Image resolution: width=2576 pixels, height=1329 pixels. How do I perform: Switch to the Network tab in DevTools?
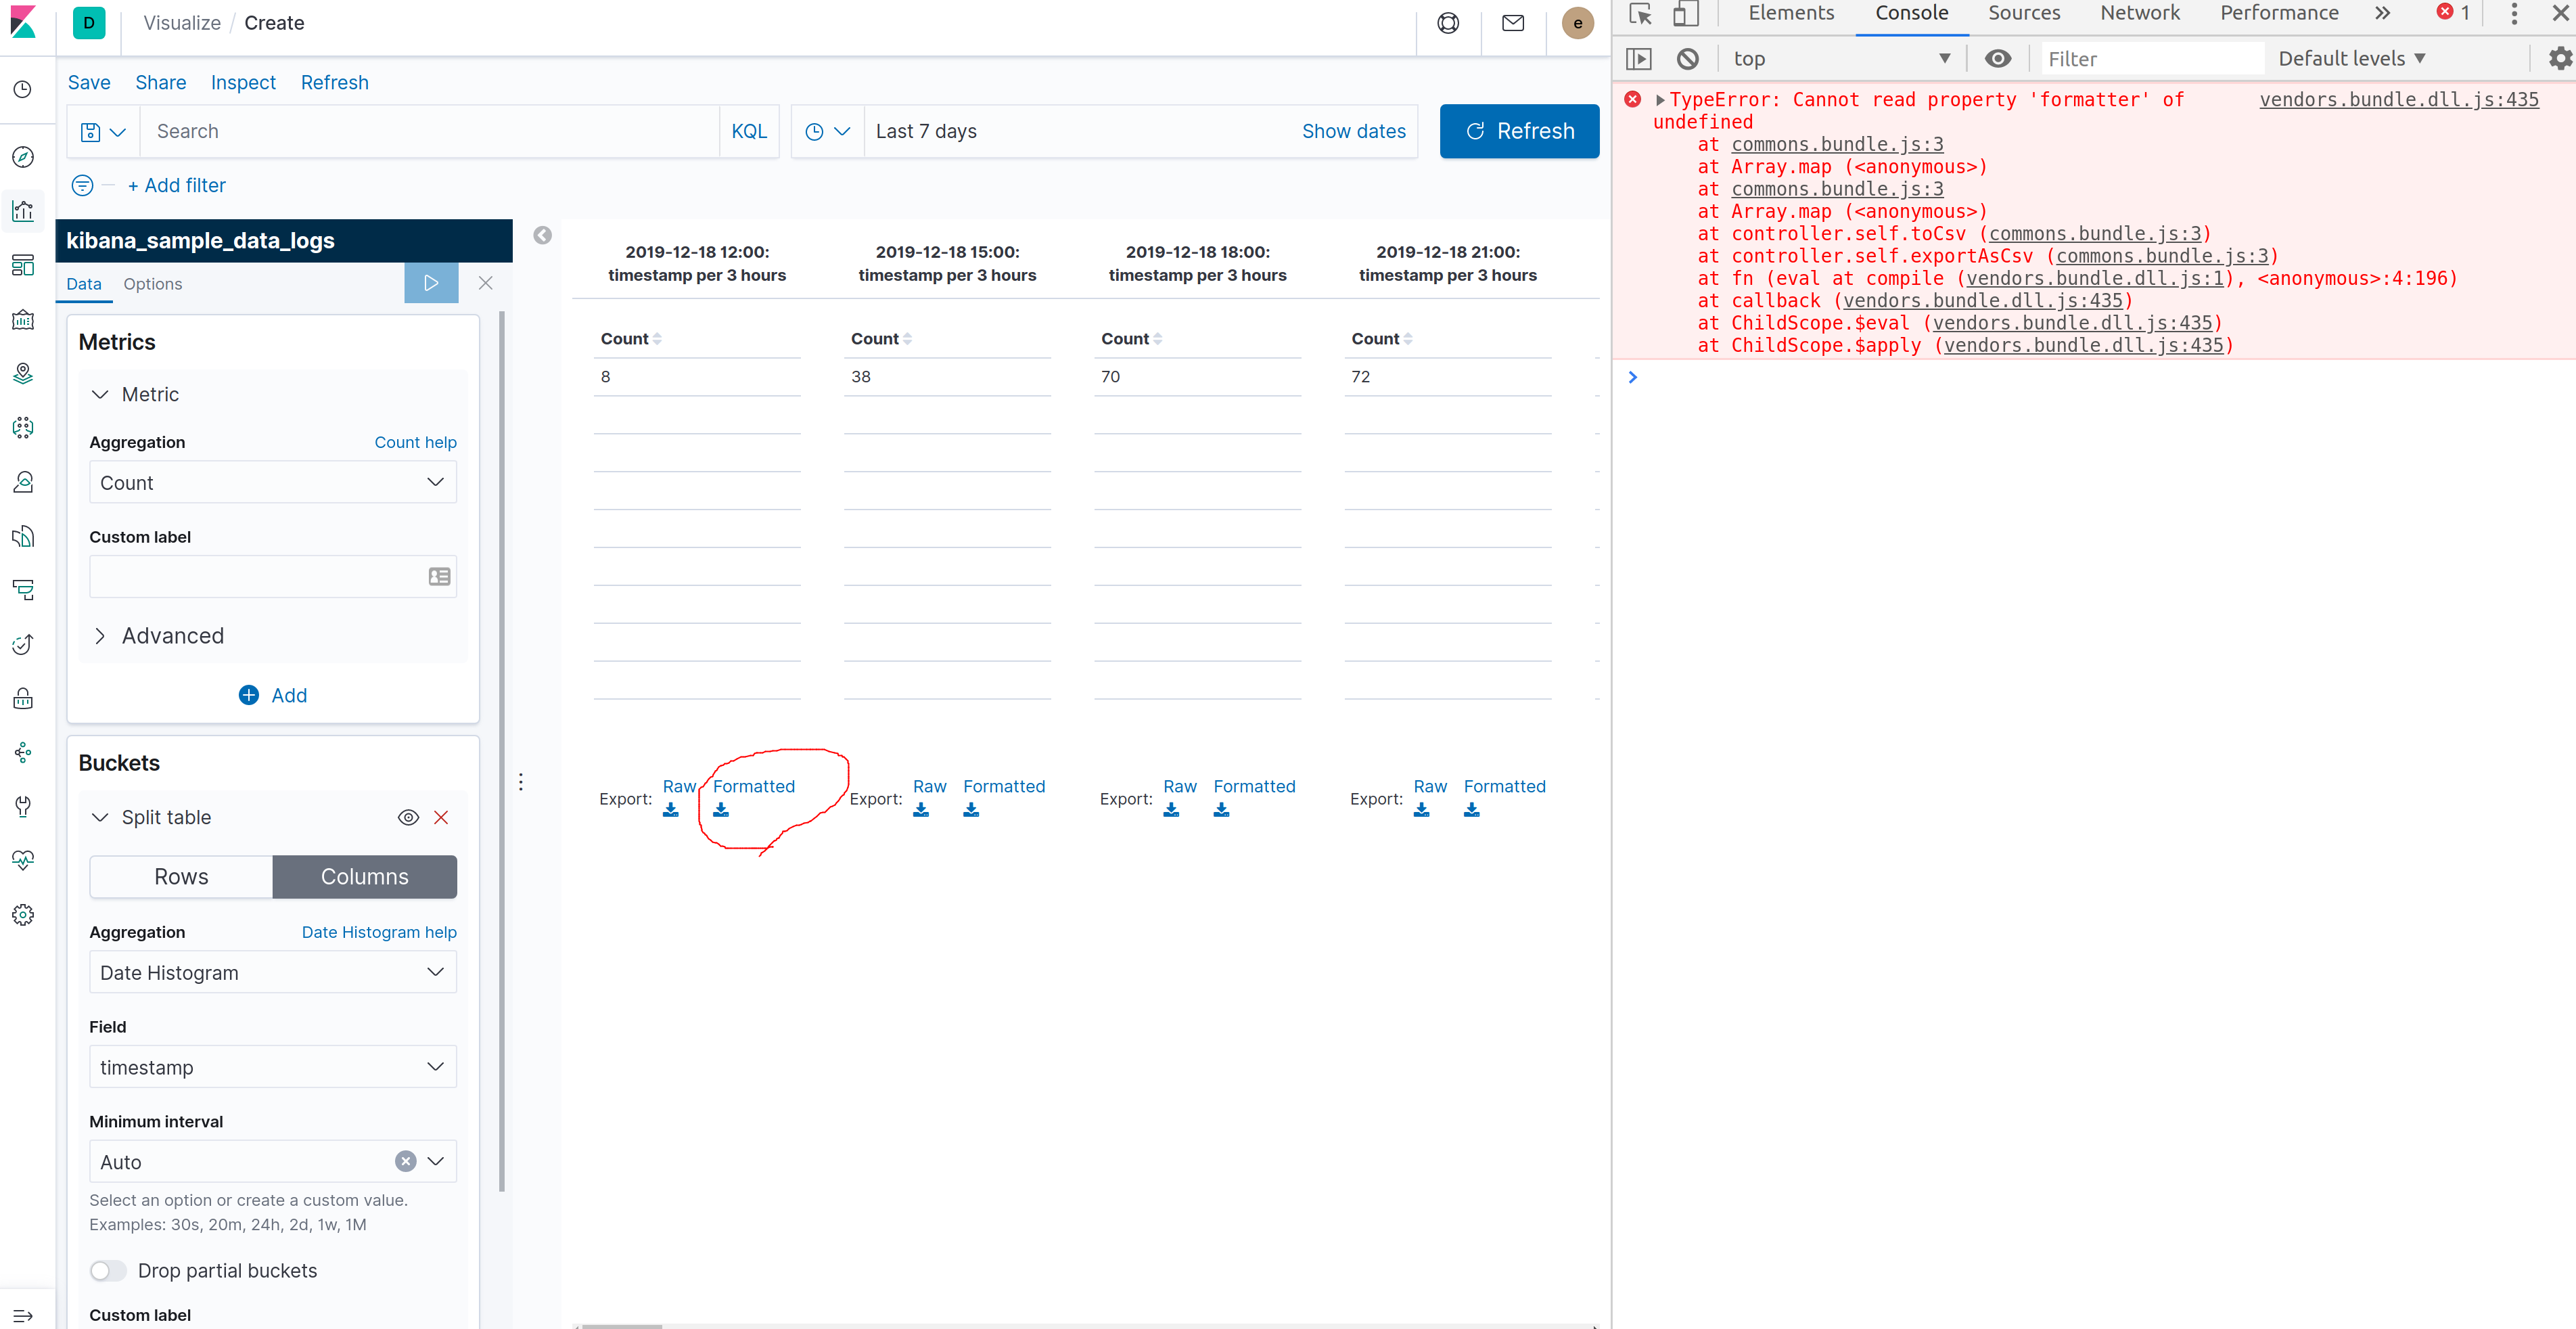pyautogui.click(x=2139, y=13)
